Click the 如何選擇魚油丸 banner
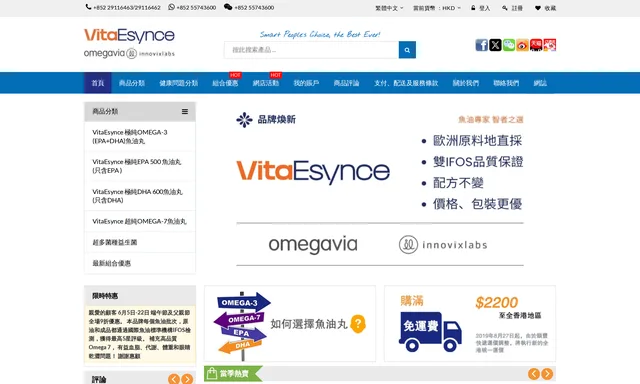 click(x=290, y=324)
